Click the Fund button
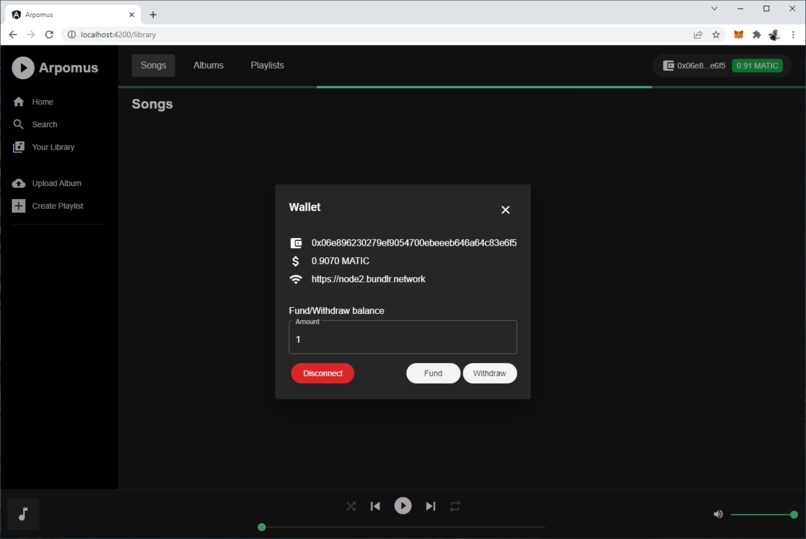This screenshot has height=539, width=806. [x=433, y=374]
